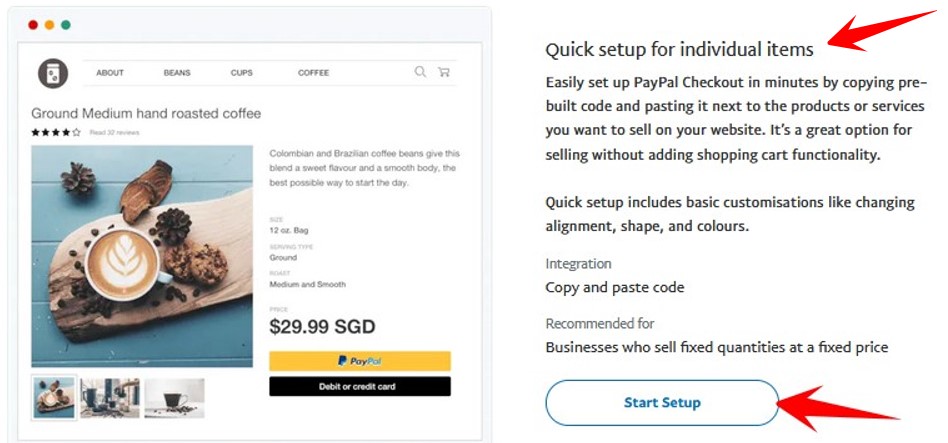Open the shopping cart icon

444,72
